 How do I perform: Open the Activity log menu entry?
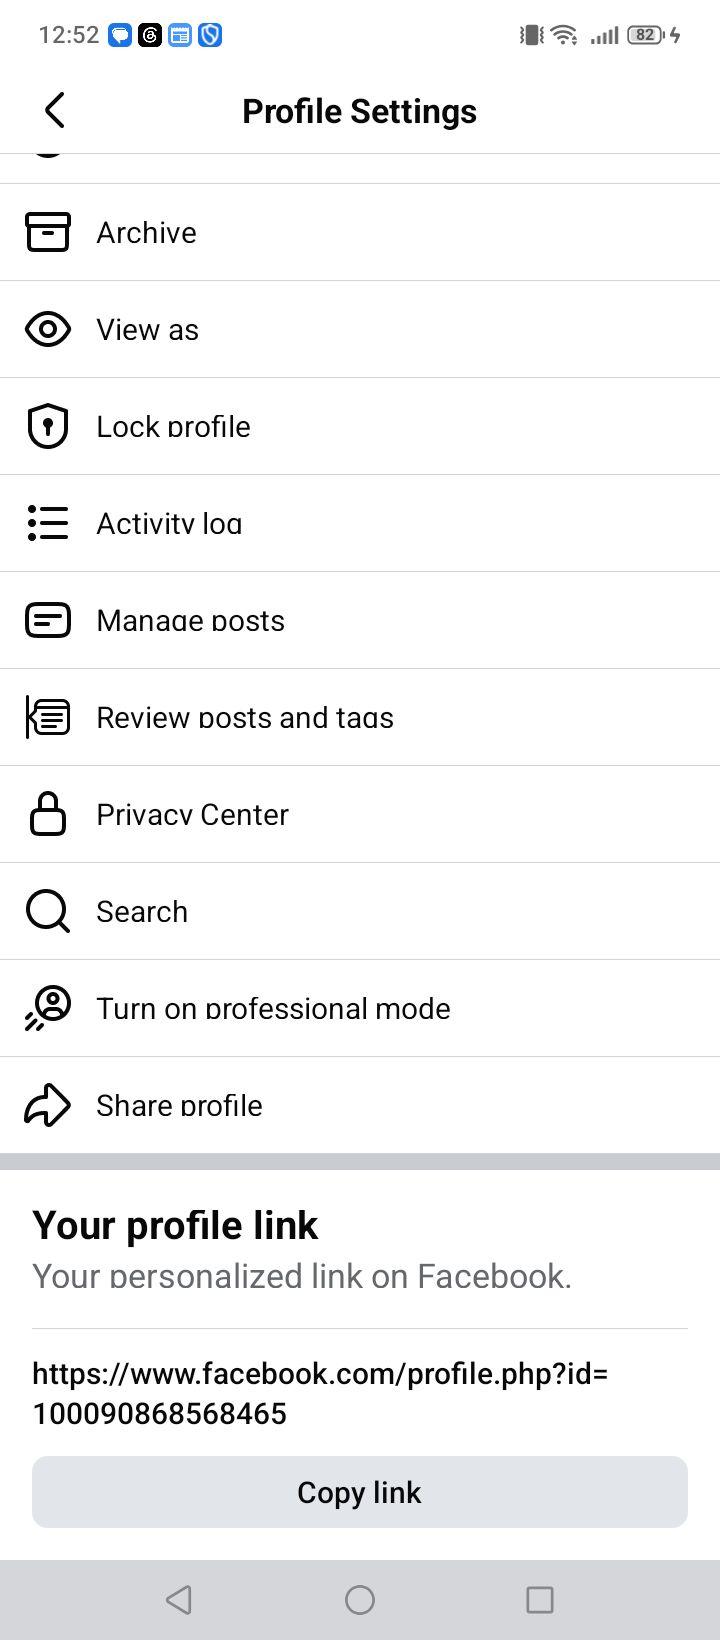point(360,523)
